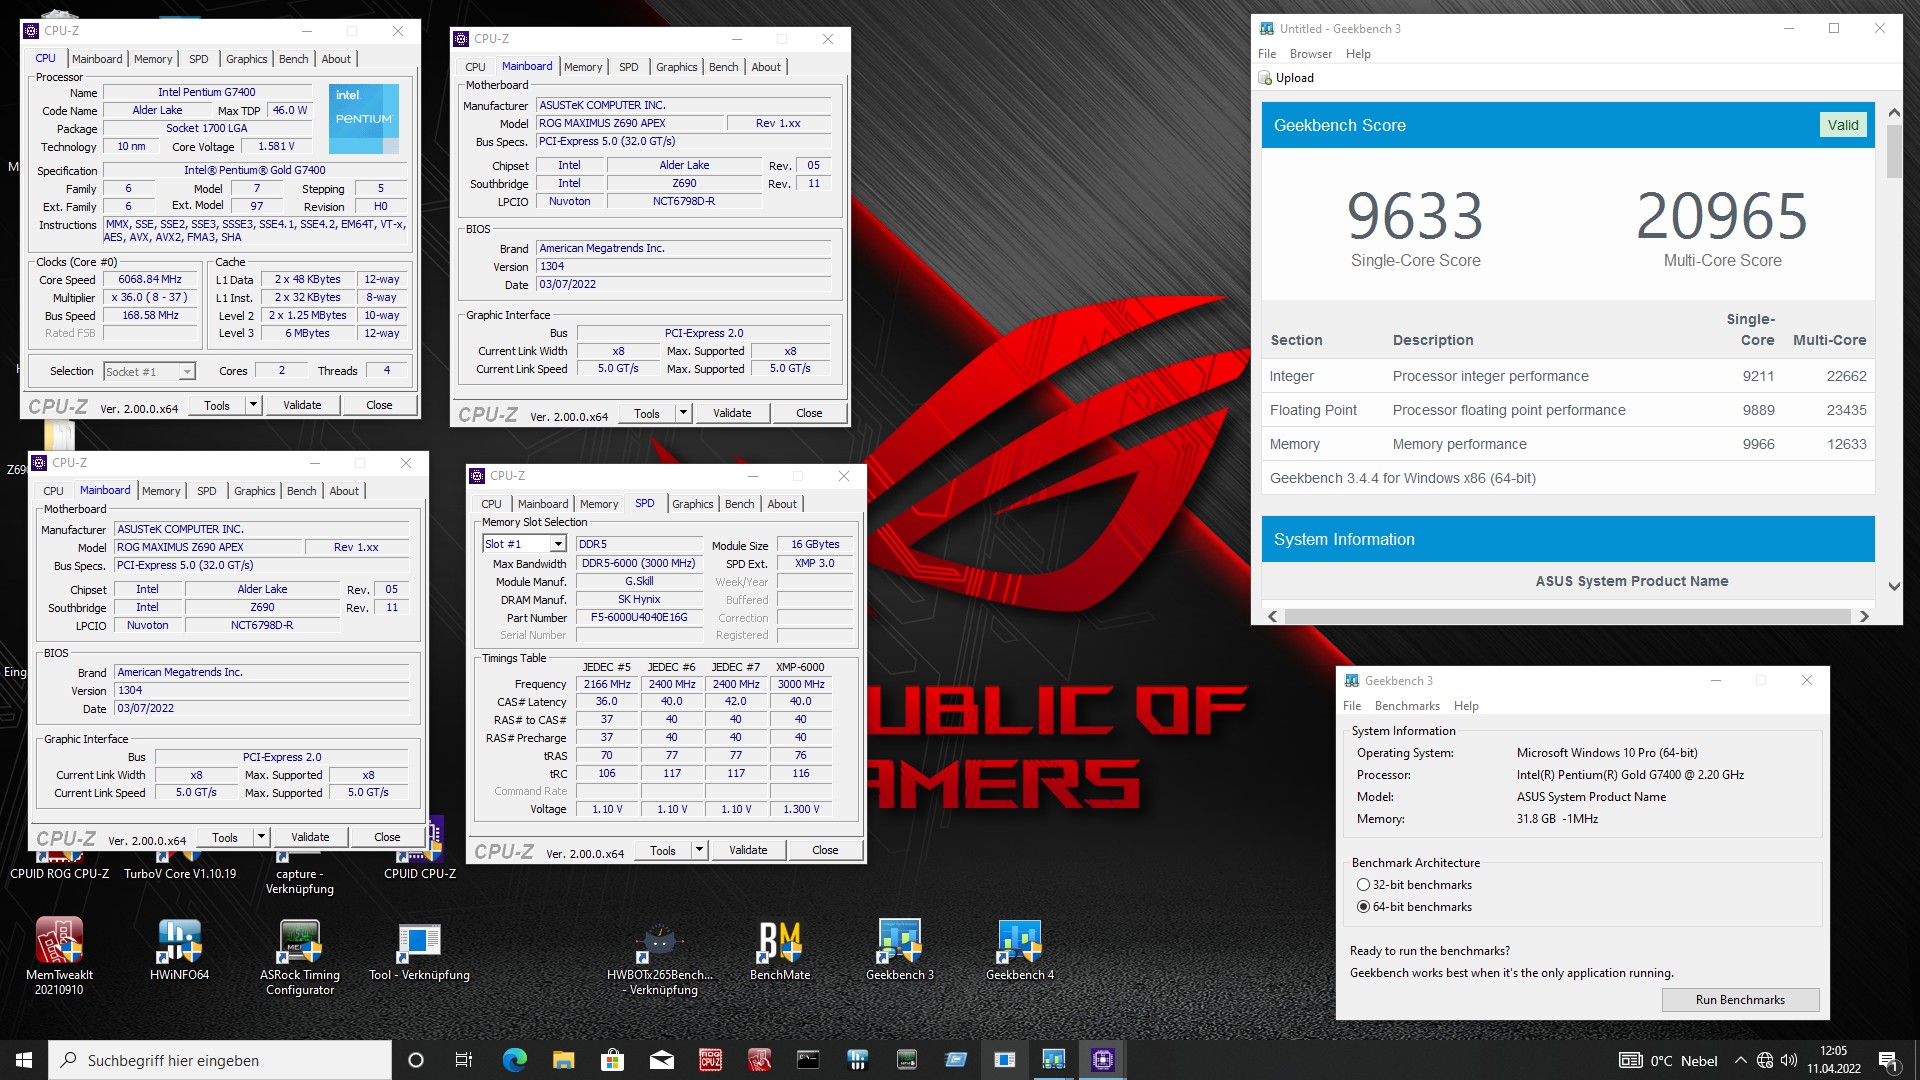Open ASRock Timing Configurator shortcut
Image resolution: width=1920 pixels, height=1080 pixels.
(300, 955)
